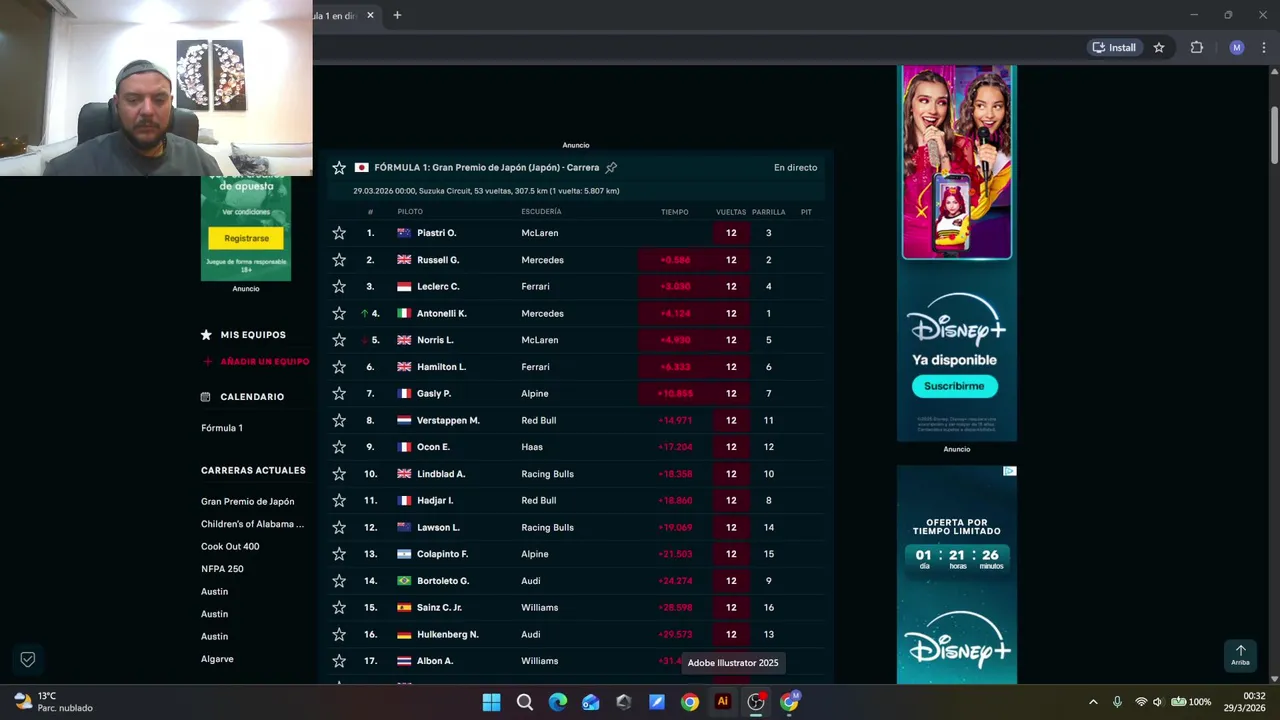Open Algarve race link
1280x720 pixels.
click(217, 659)
